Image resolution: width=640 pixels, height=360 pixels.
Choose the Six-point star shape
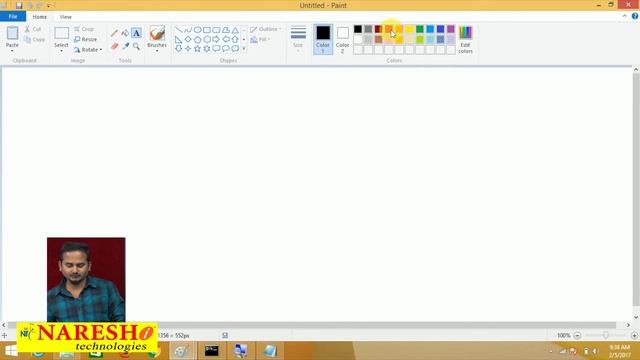(207, 49)
